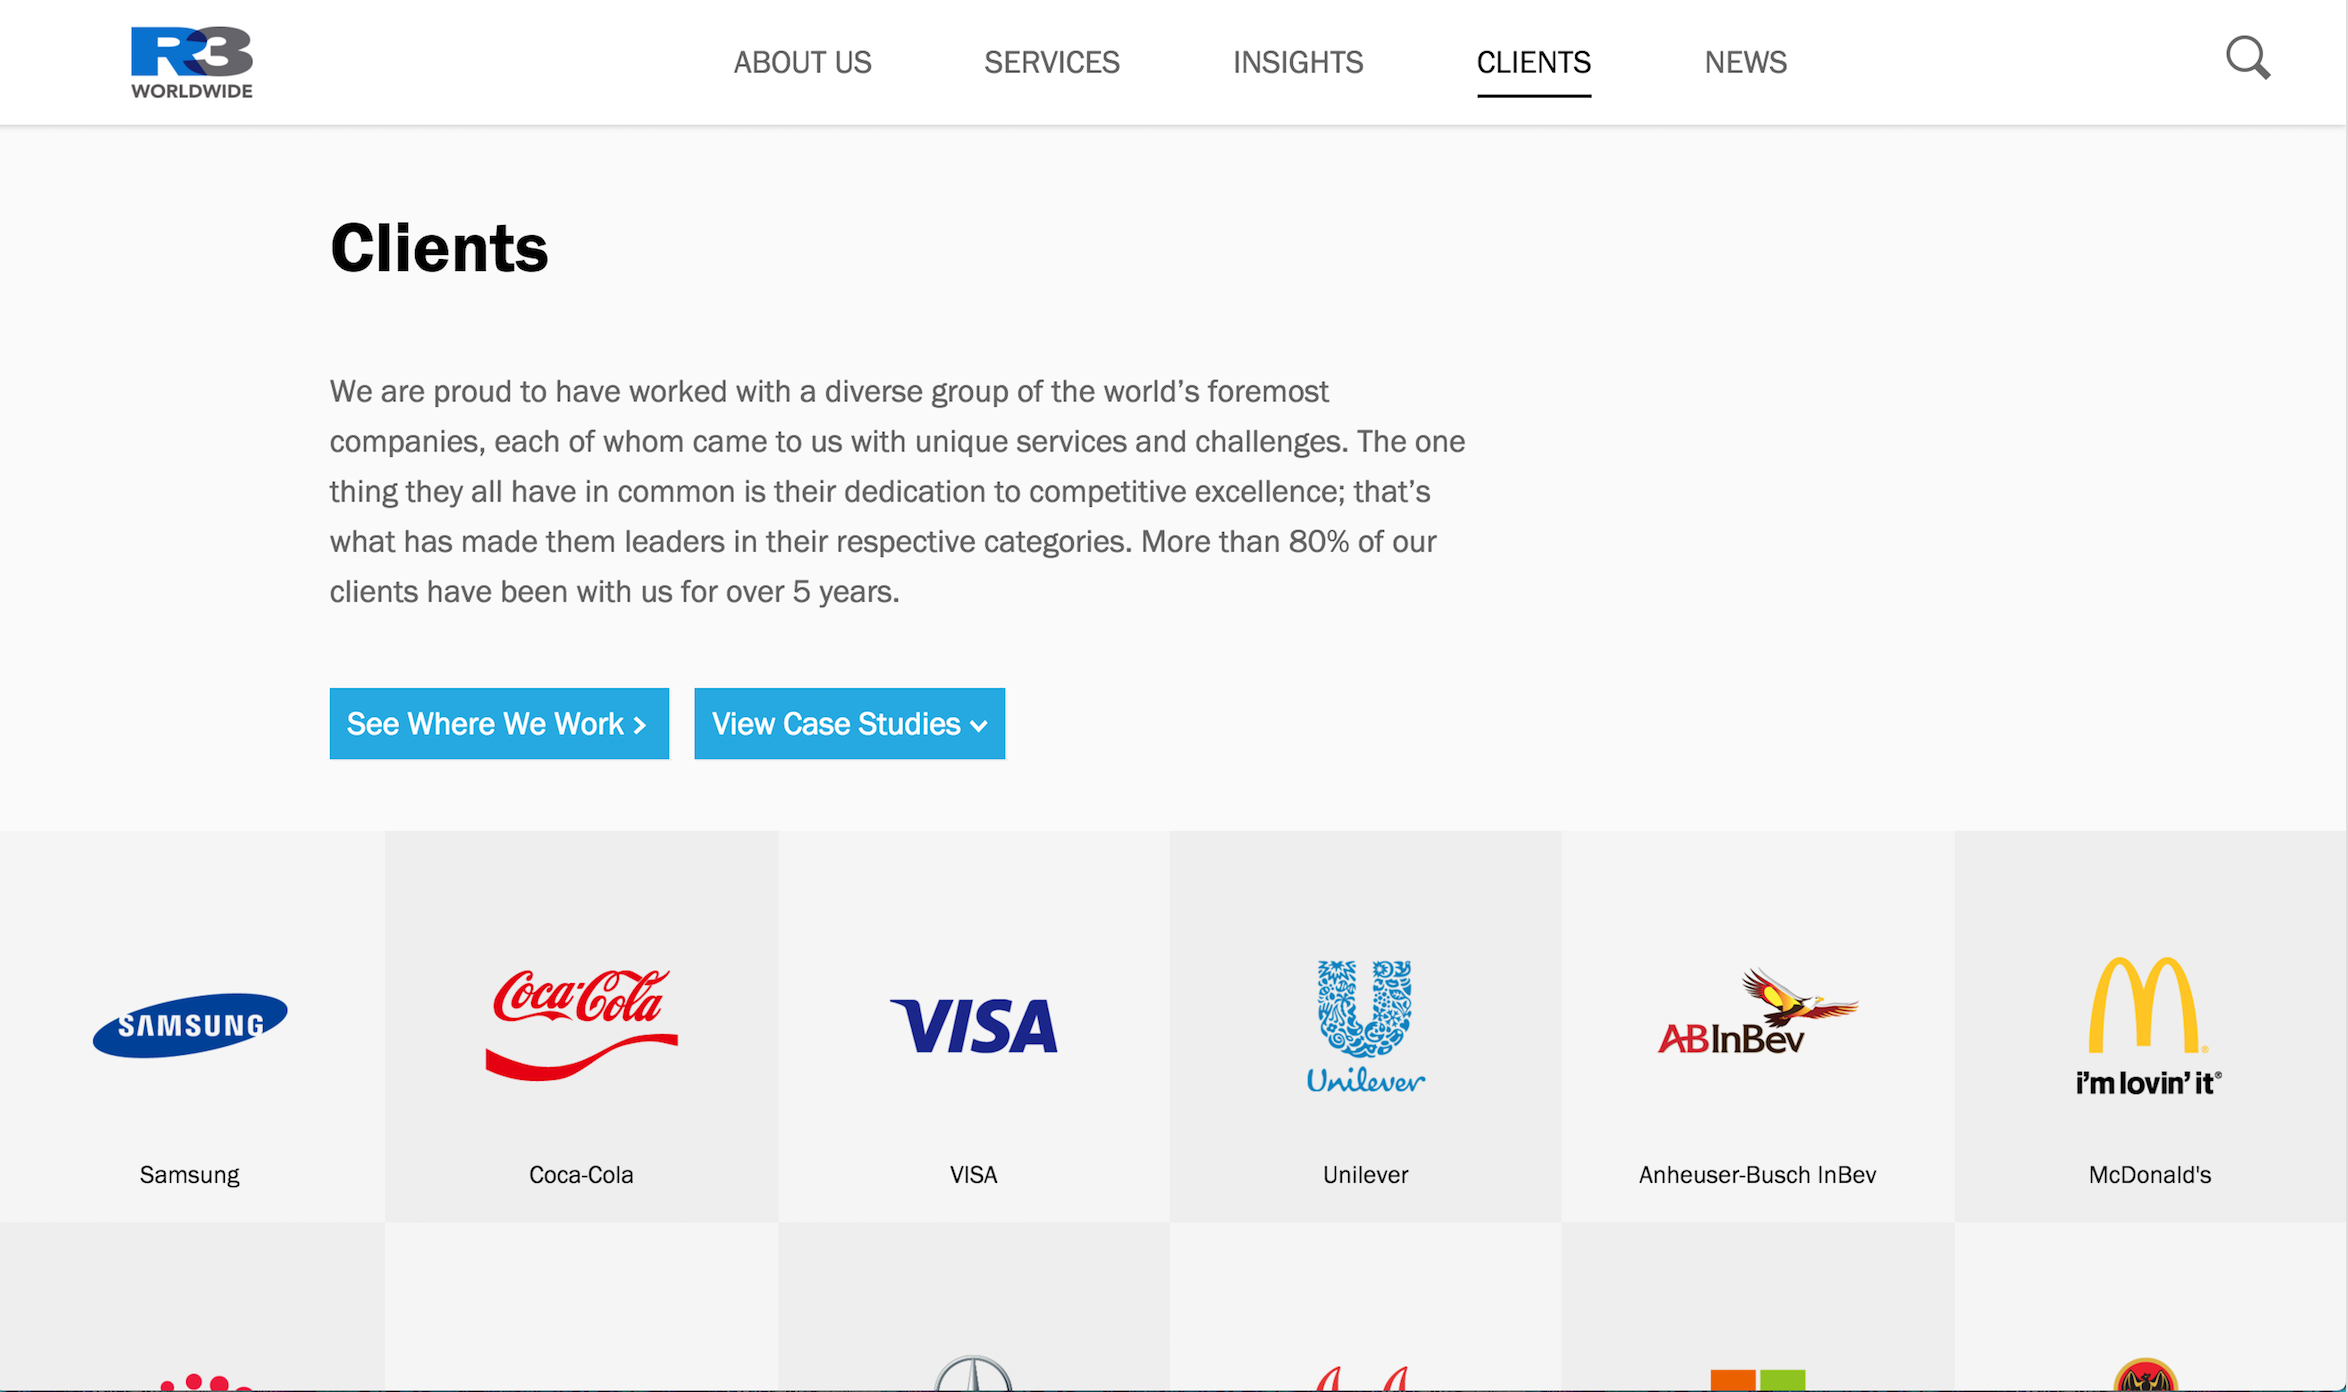This screenshot has width=2348, height=1392.
Task: Select the Coca-Cola client name
Action: click(581, 1174)
